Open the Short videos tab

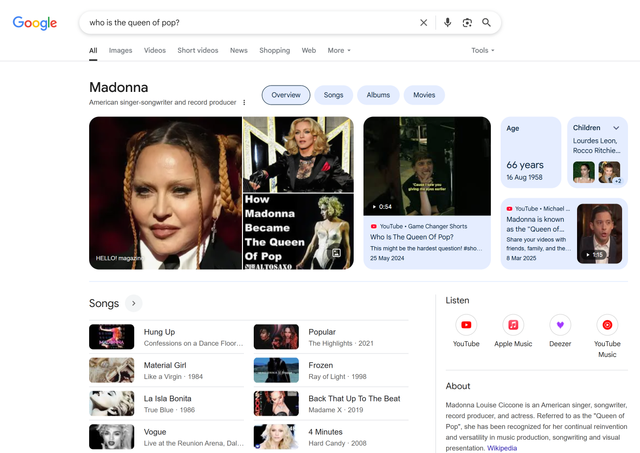tap(198, 51)
